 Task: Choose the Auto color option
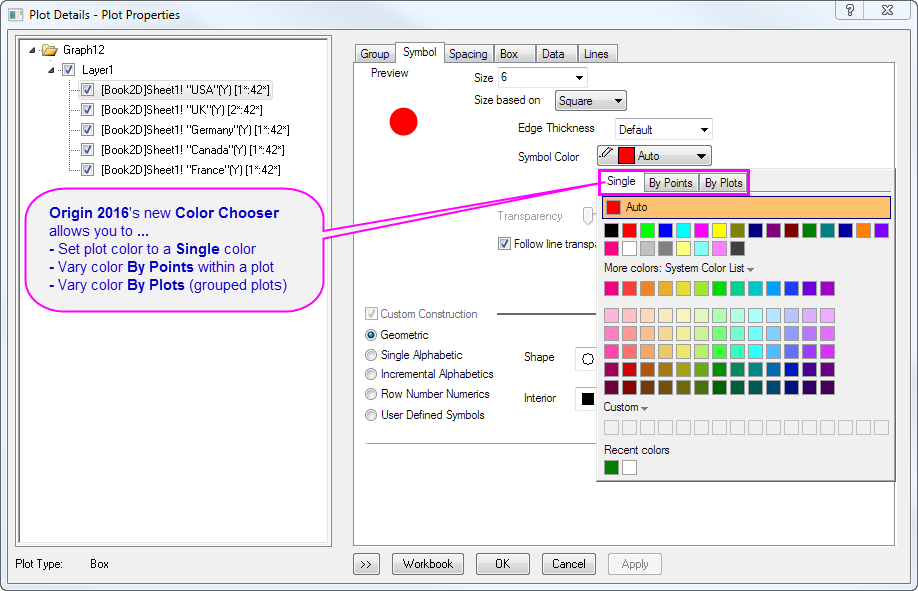(745, 207)
